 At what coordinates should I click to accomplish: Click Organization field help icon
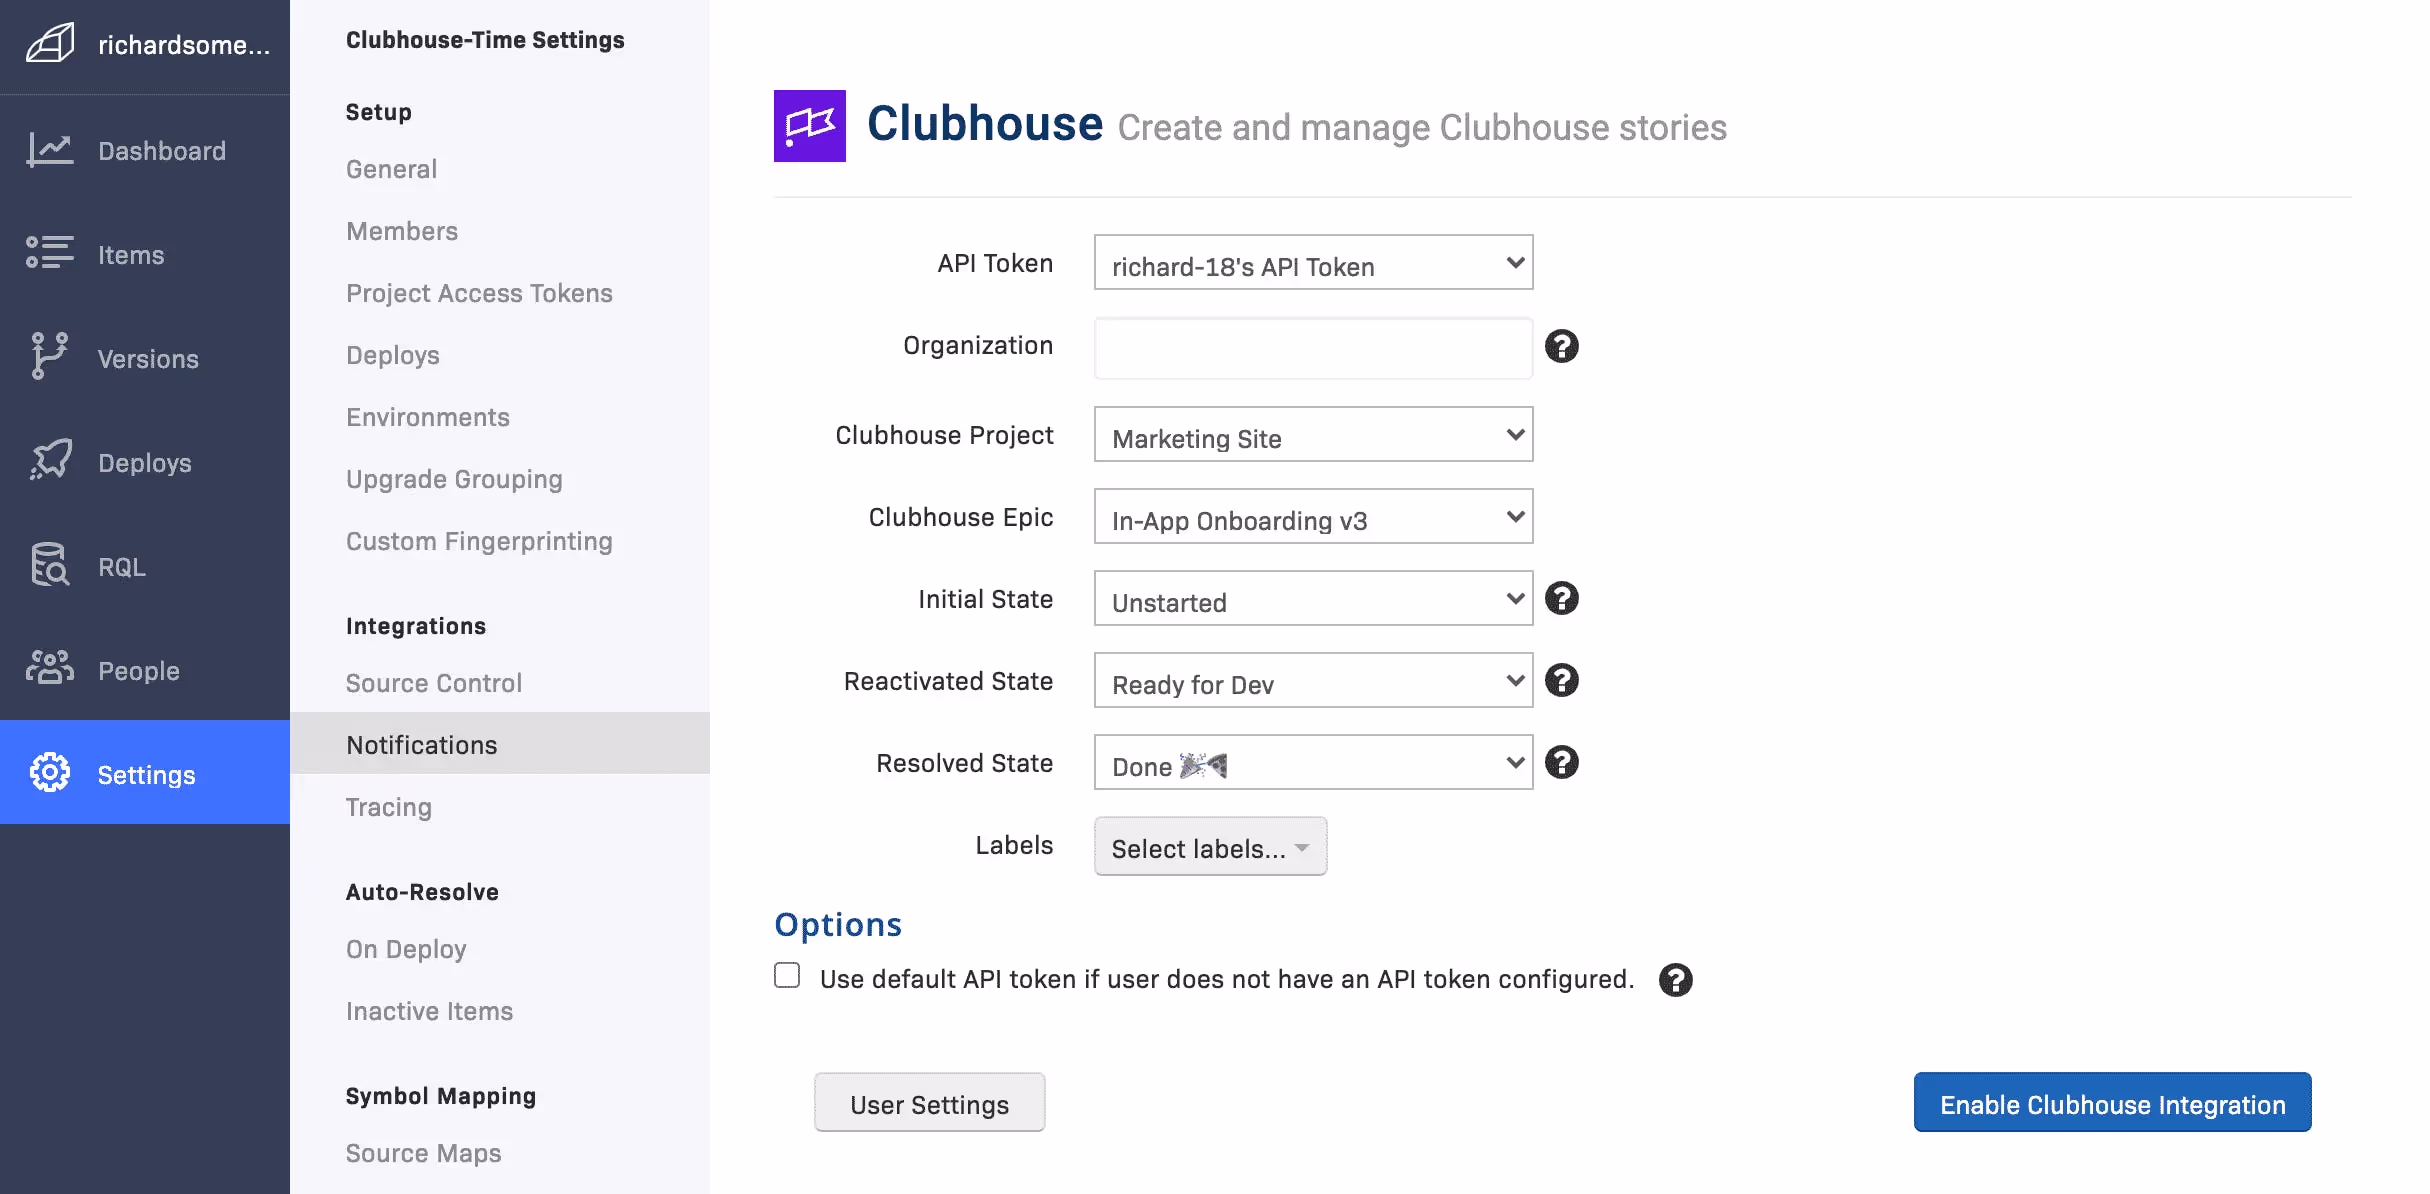(1561, 346)
